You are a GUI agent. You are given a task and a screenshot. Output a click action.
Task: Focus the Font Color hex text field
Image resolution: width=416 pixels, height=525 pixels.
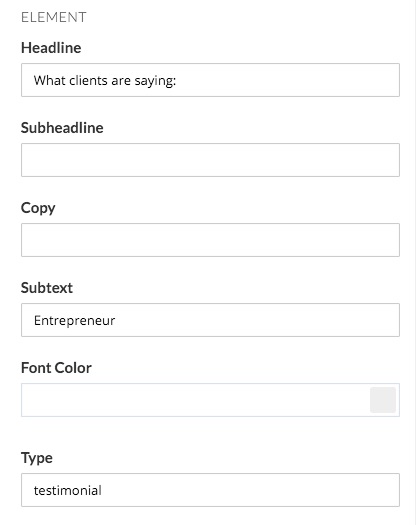195,400
